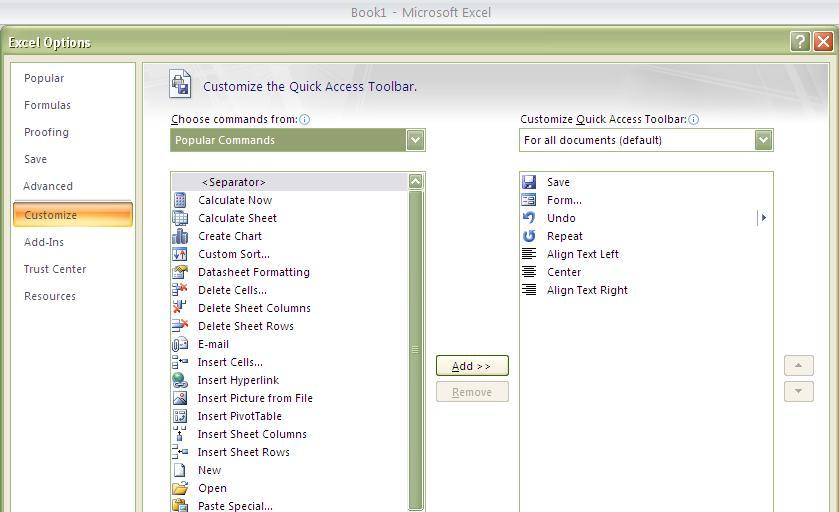Select the Calculate Sheet icon
839x512 pixels.
point(180,218)
